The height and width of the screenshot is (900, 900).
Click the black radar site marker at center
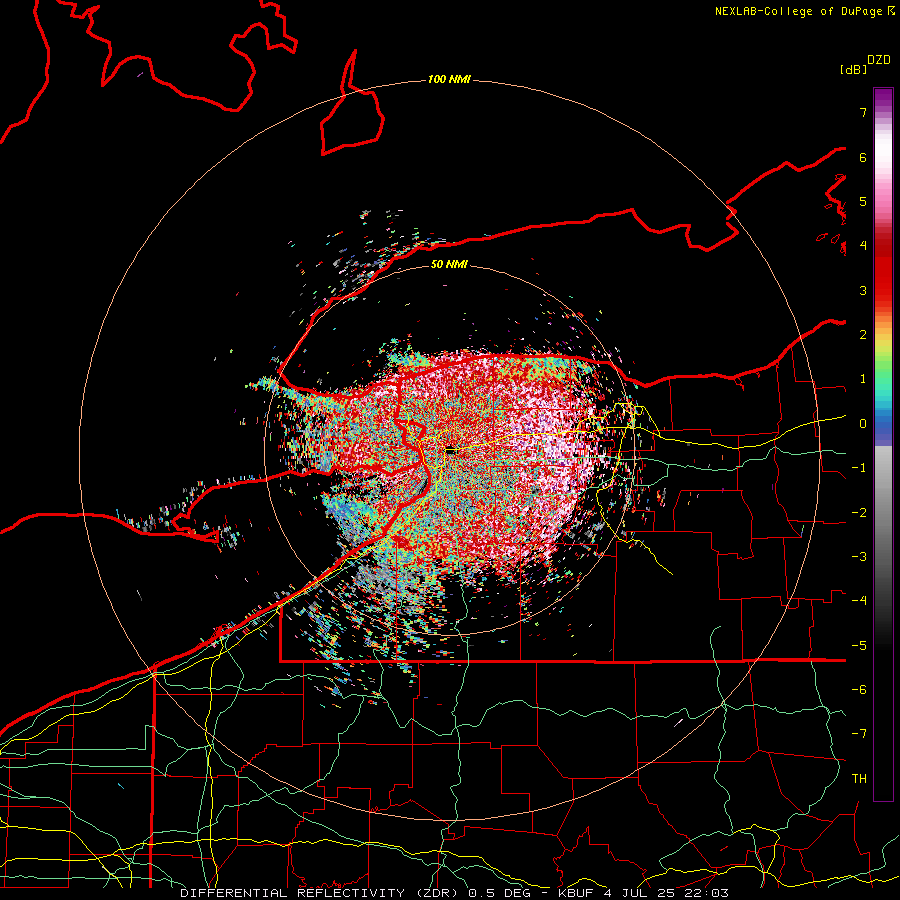pyautogui.click(x=451, y=451)
